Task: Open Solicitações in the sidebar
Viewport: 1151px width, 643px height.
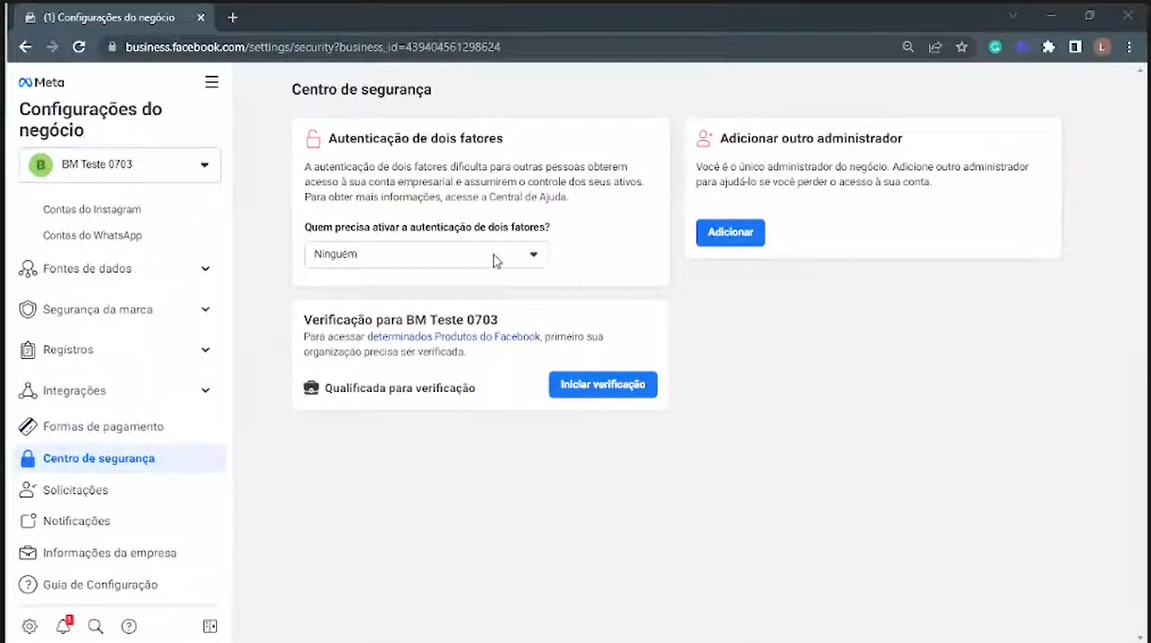Action: [75, 490]
